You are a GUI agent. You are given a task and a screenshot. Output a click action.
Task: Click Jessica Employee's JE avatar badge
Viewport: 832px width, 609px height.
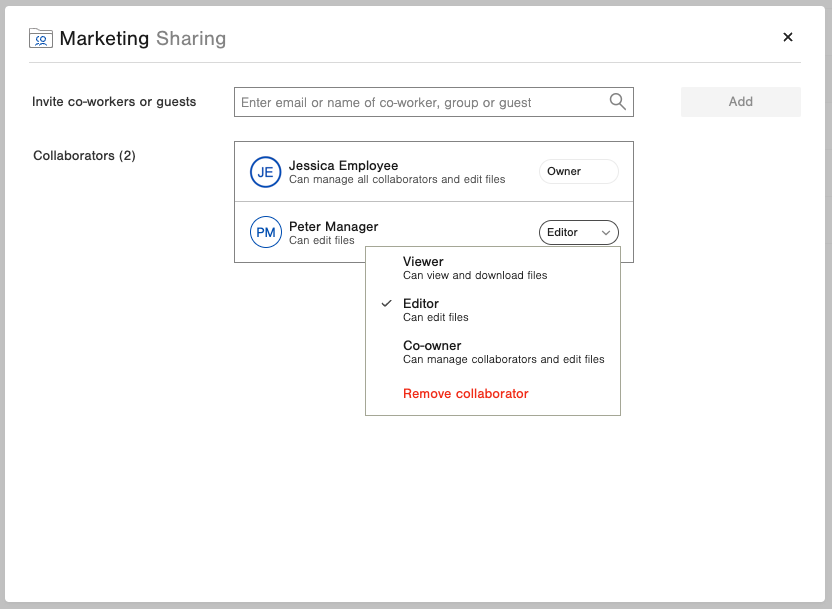tap(265, 171)
